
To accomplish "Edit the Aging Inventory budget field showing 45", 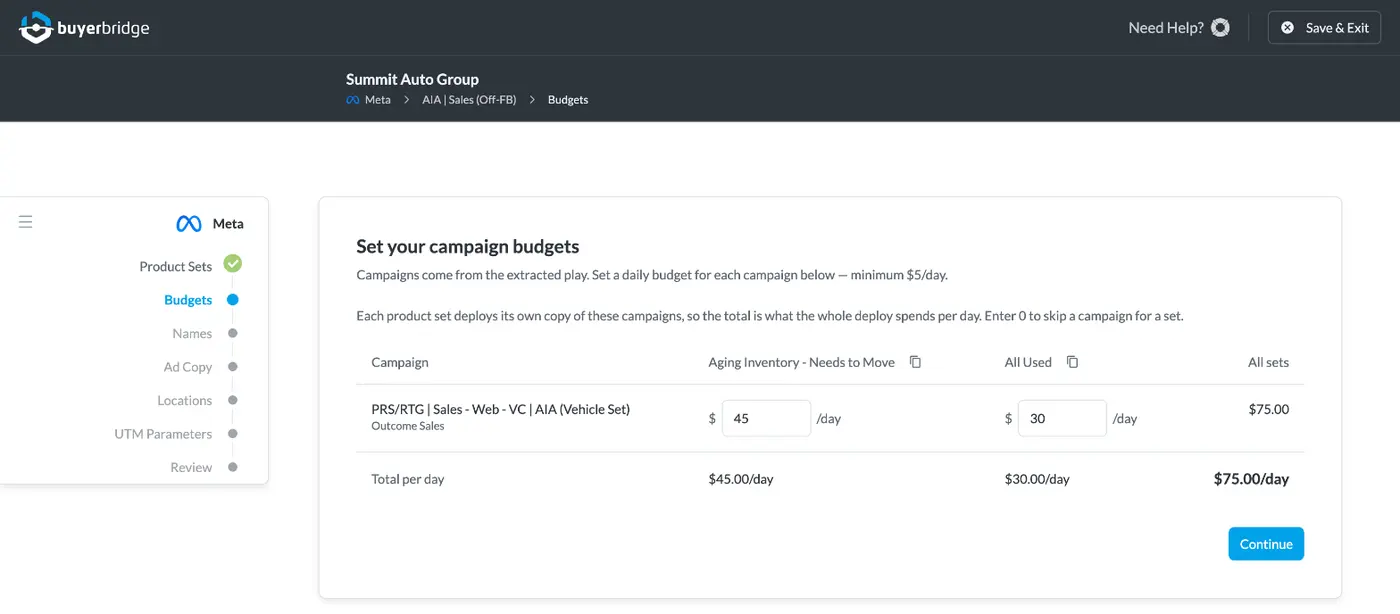I will [766, 418].
